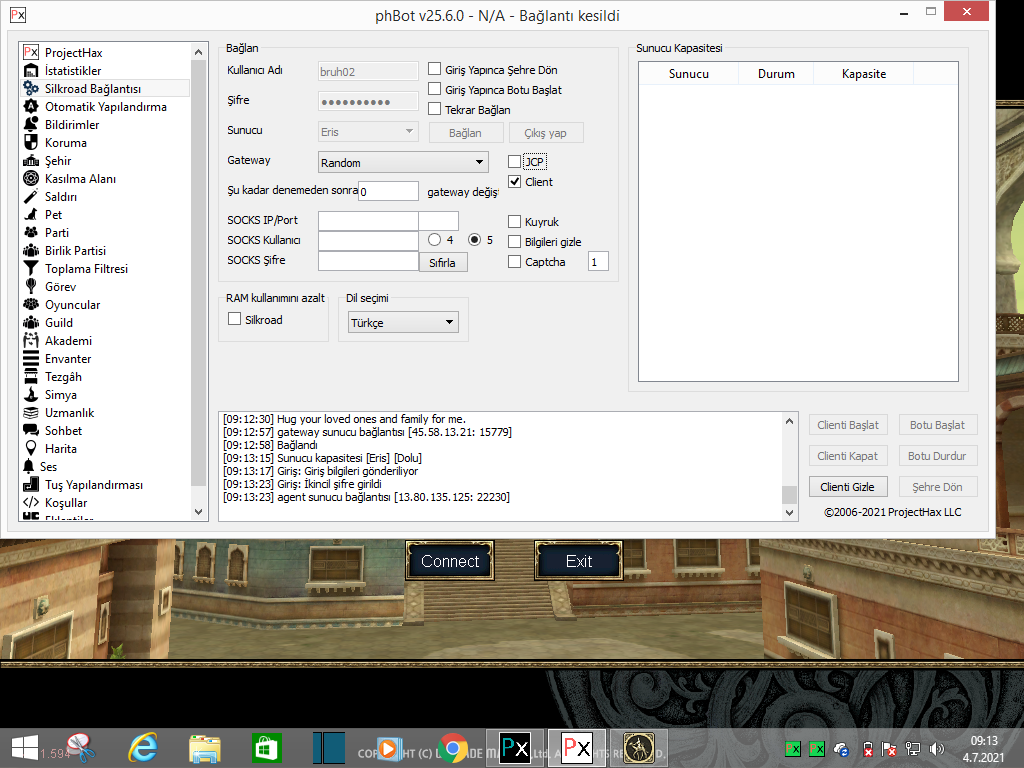Launch Google Chrome from the taskbar
The width and height of the screenshot is (1024, 768).
(452, 747)
